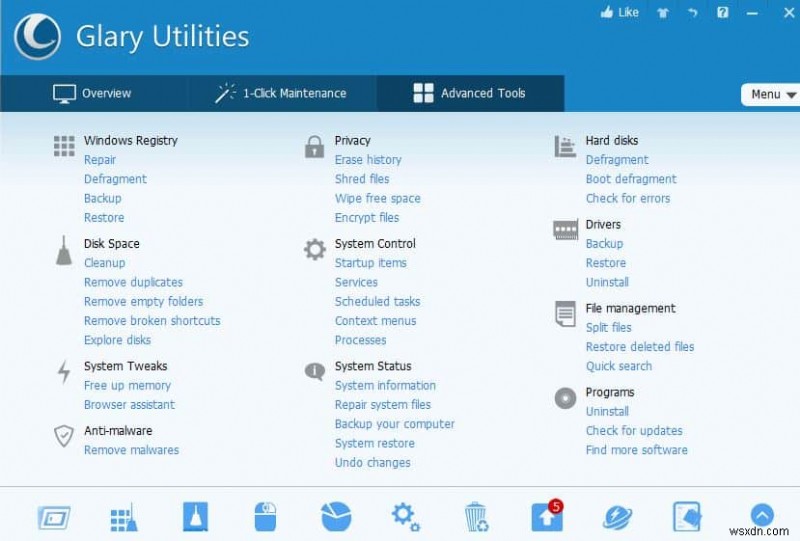The width and height of the screenshot is (800, 541).
Task: Click the Programs disc icon
Action: [x=565, y=398]
